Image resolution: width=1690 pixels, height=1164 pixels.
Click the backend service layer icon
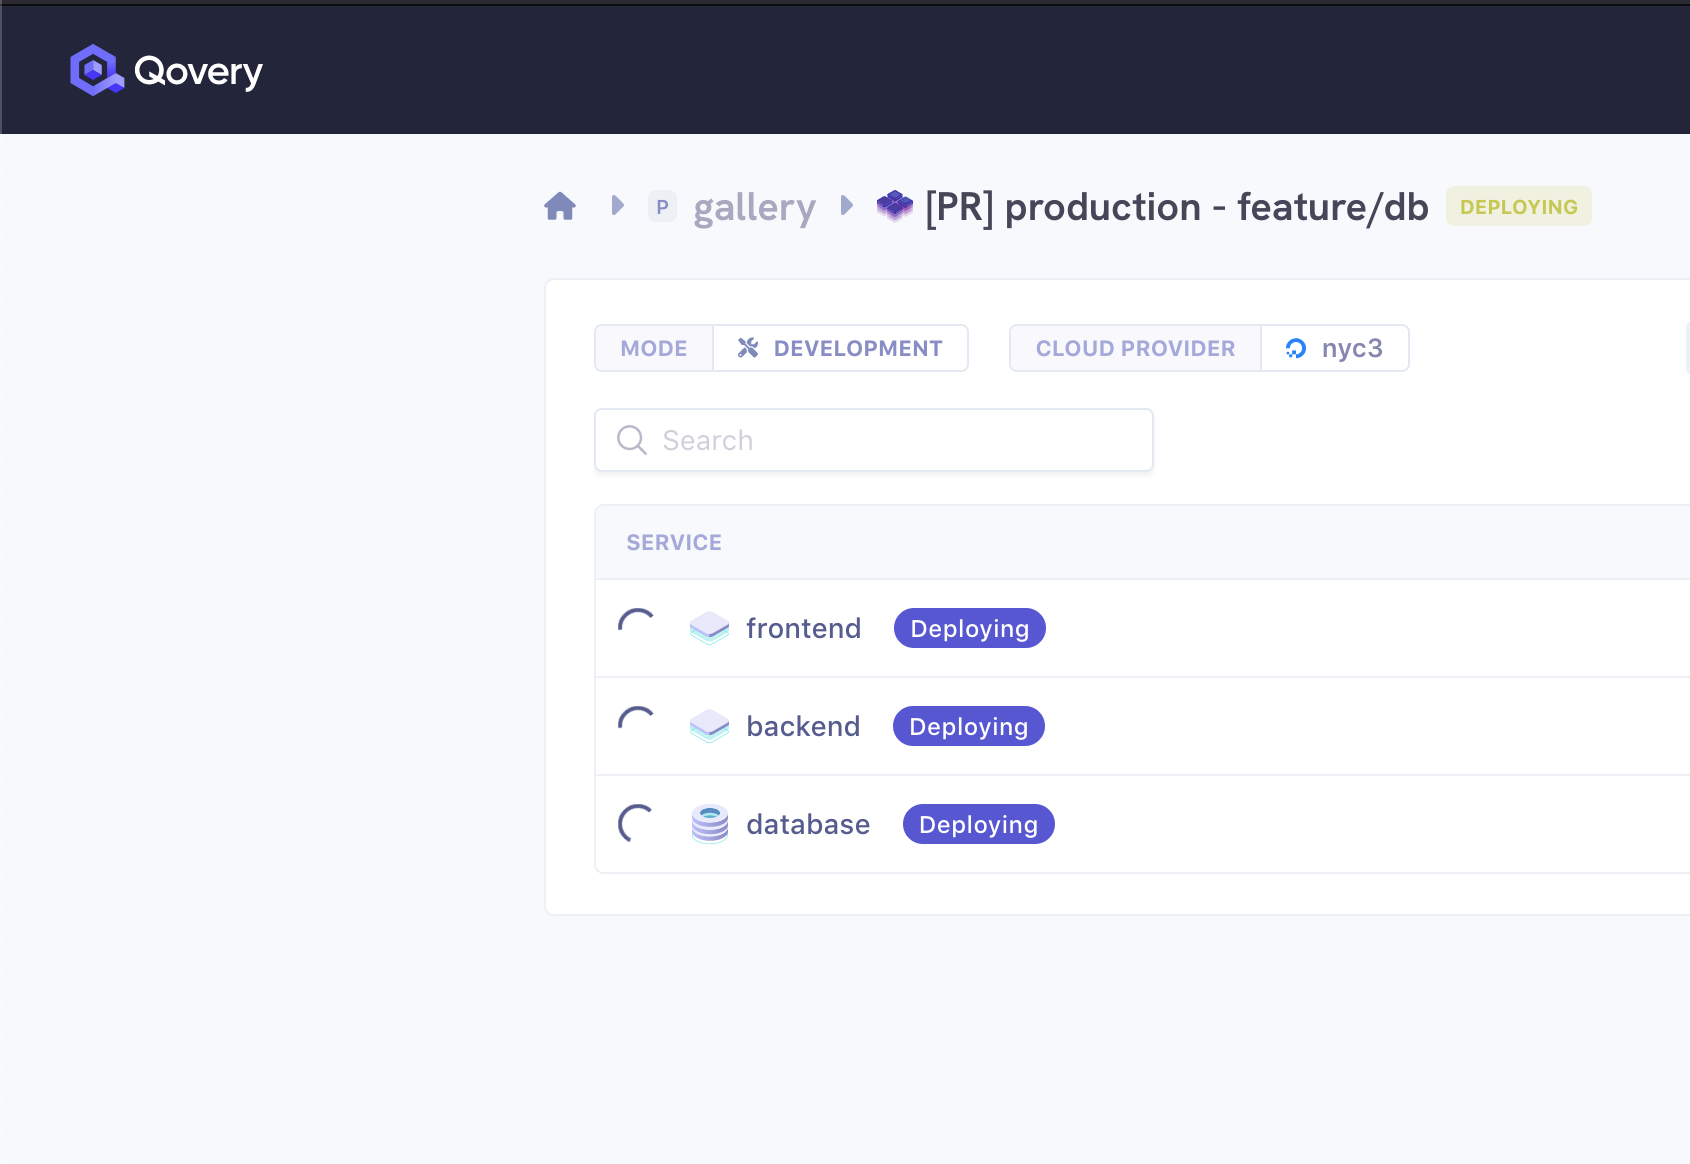pyautogui.click(x=710, y=726)
